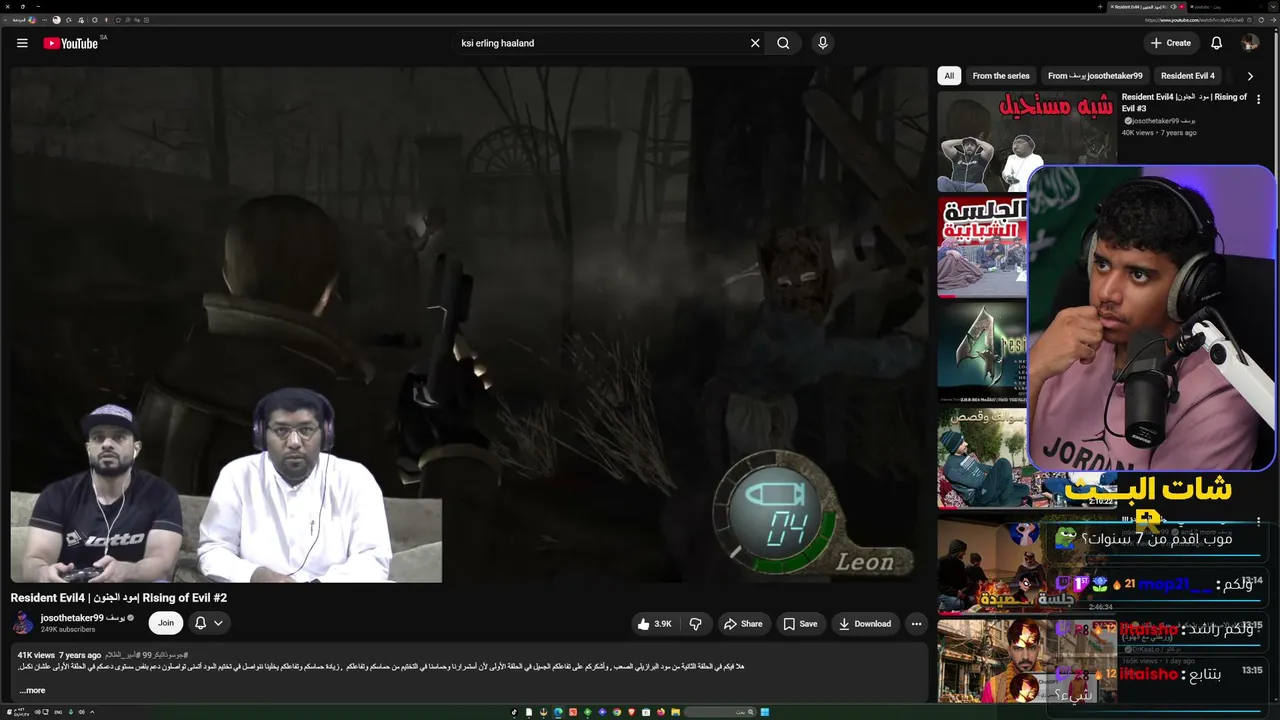Open the second suggested video with red Arabic title

[x=982, y=247]
